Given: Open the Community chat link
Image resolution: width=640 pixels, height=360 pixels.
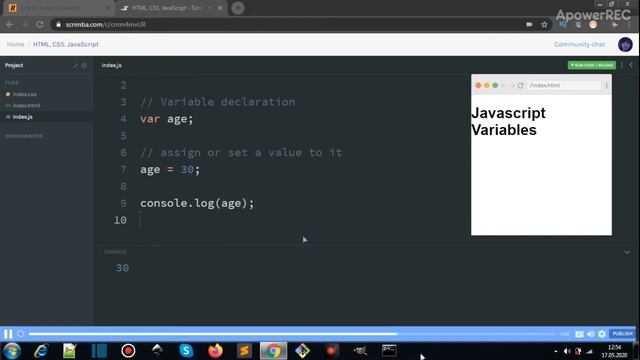Looking at the screenshot, I should pyautogui.click(x=579, y=44).
